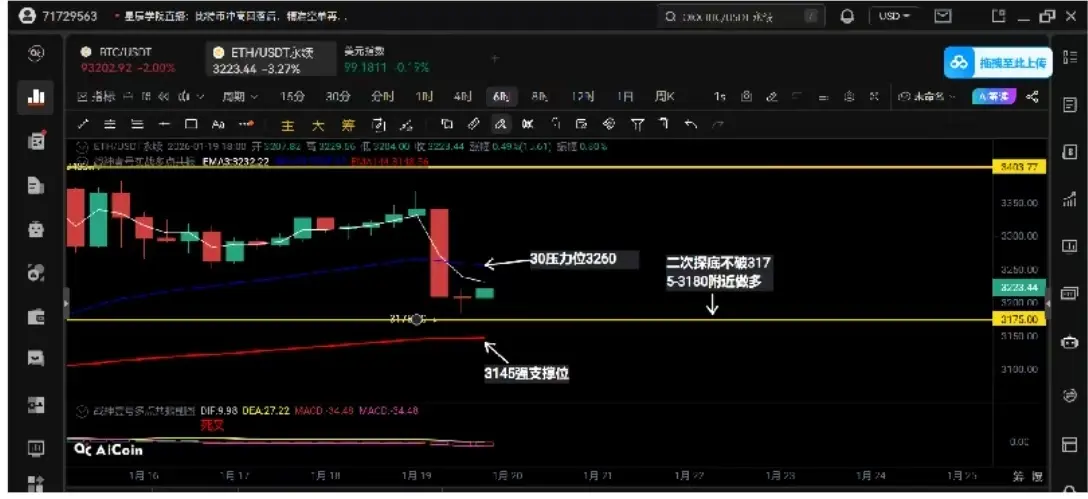Click the 主 indicator button
This screenshot has height=499, width=1088.
click(289, 126)
